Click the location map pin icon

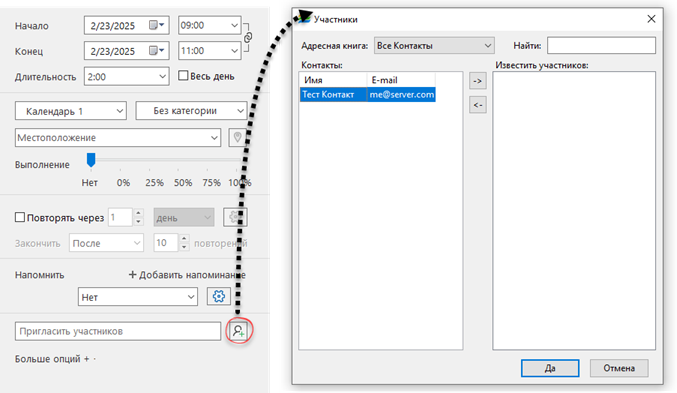tap(237, 138)
